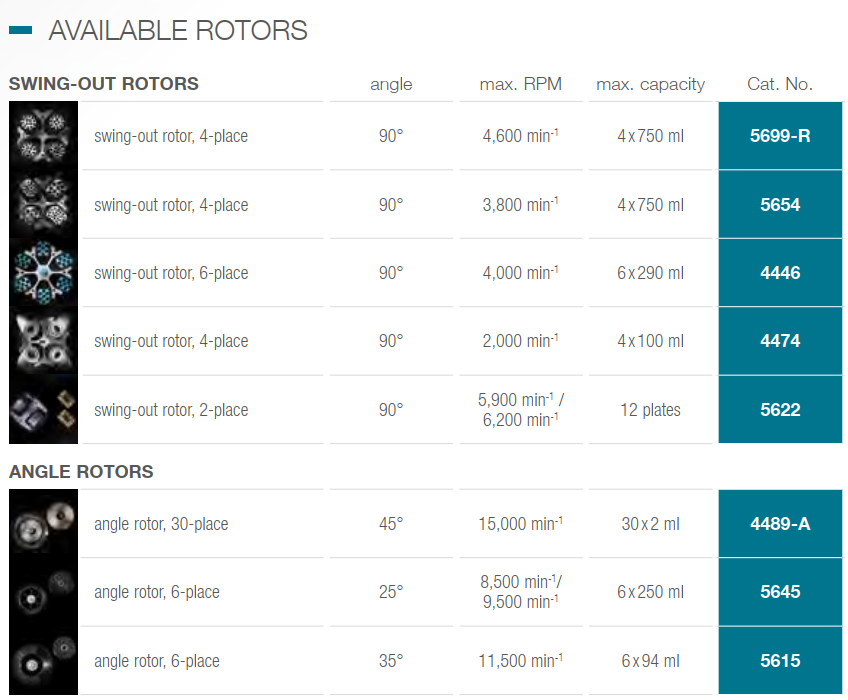Click catalog number 4474

[x=780, y=341]
